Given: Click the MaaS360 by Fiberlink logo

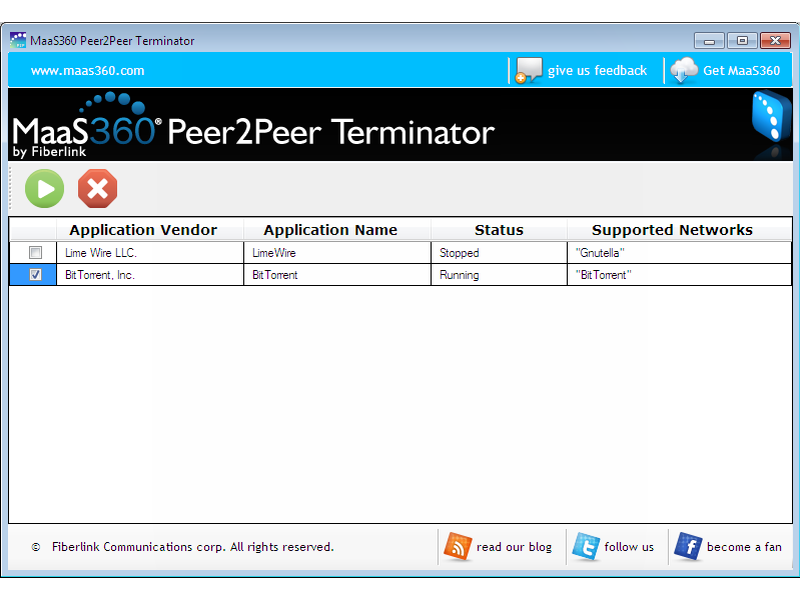Looking at the screenshot, I should click(87, 125).
